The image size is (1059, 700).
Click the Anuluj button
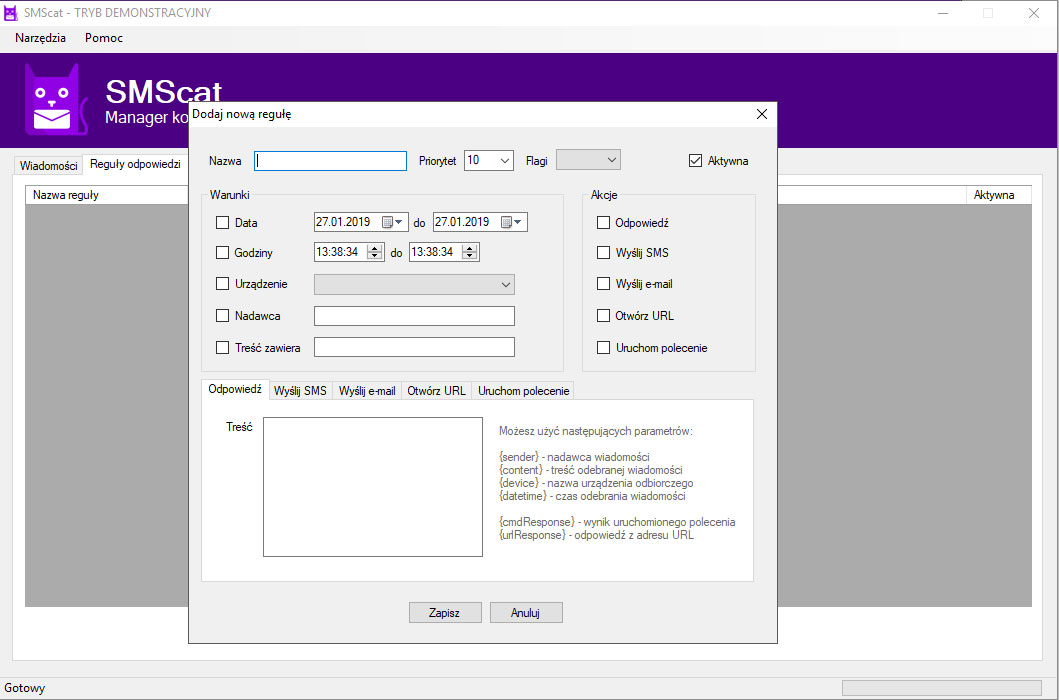[526, 613]
